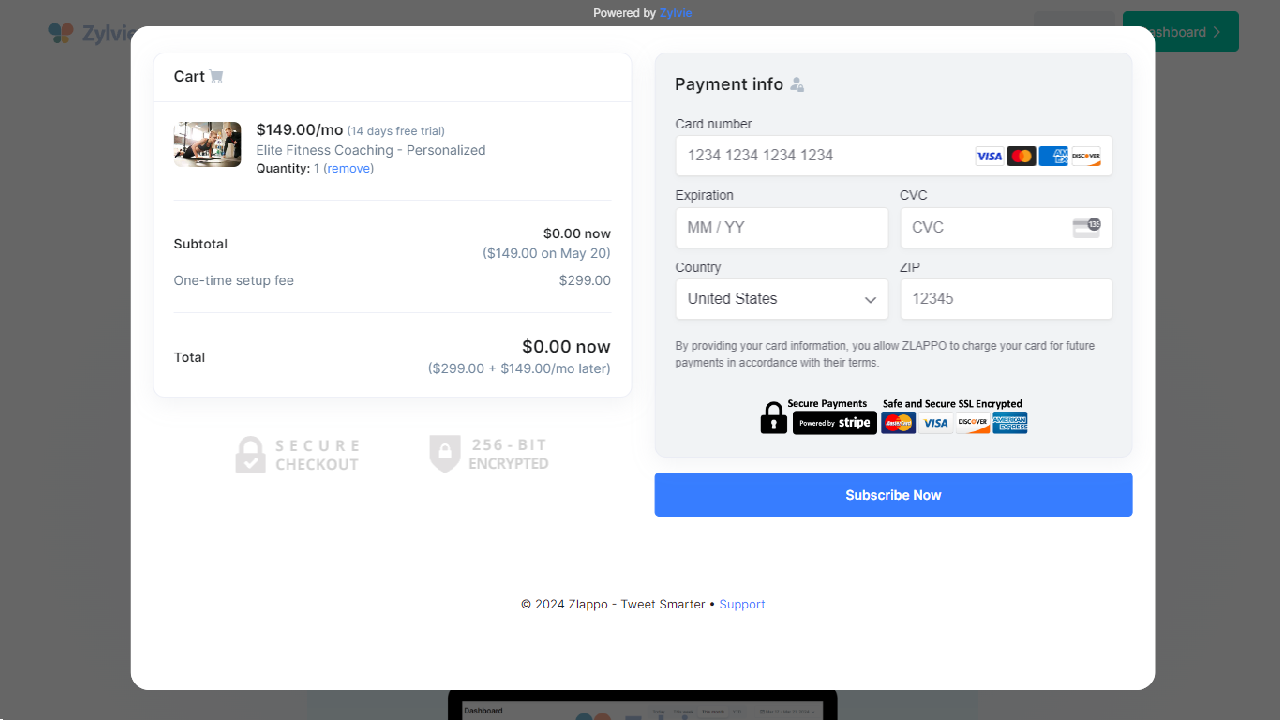1280x720 pixels.
Task: Click the Mastercard icon beside the card input
Action: [1021, 155]
